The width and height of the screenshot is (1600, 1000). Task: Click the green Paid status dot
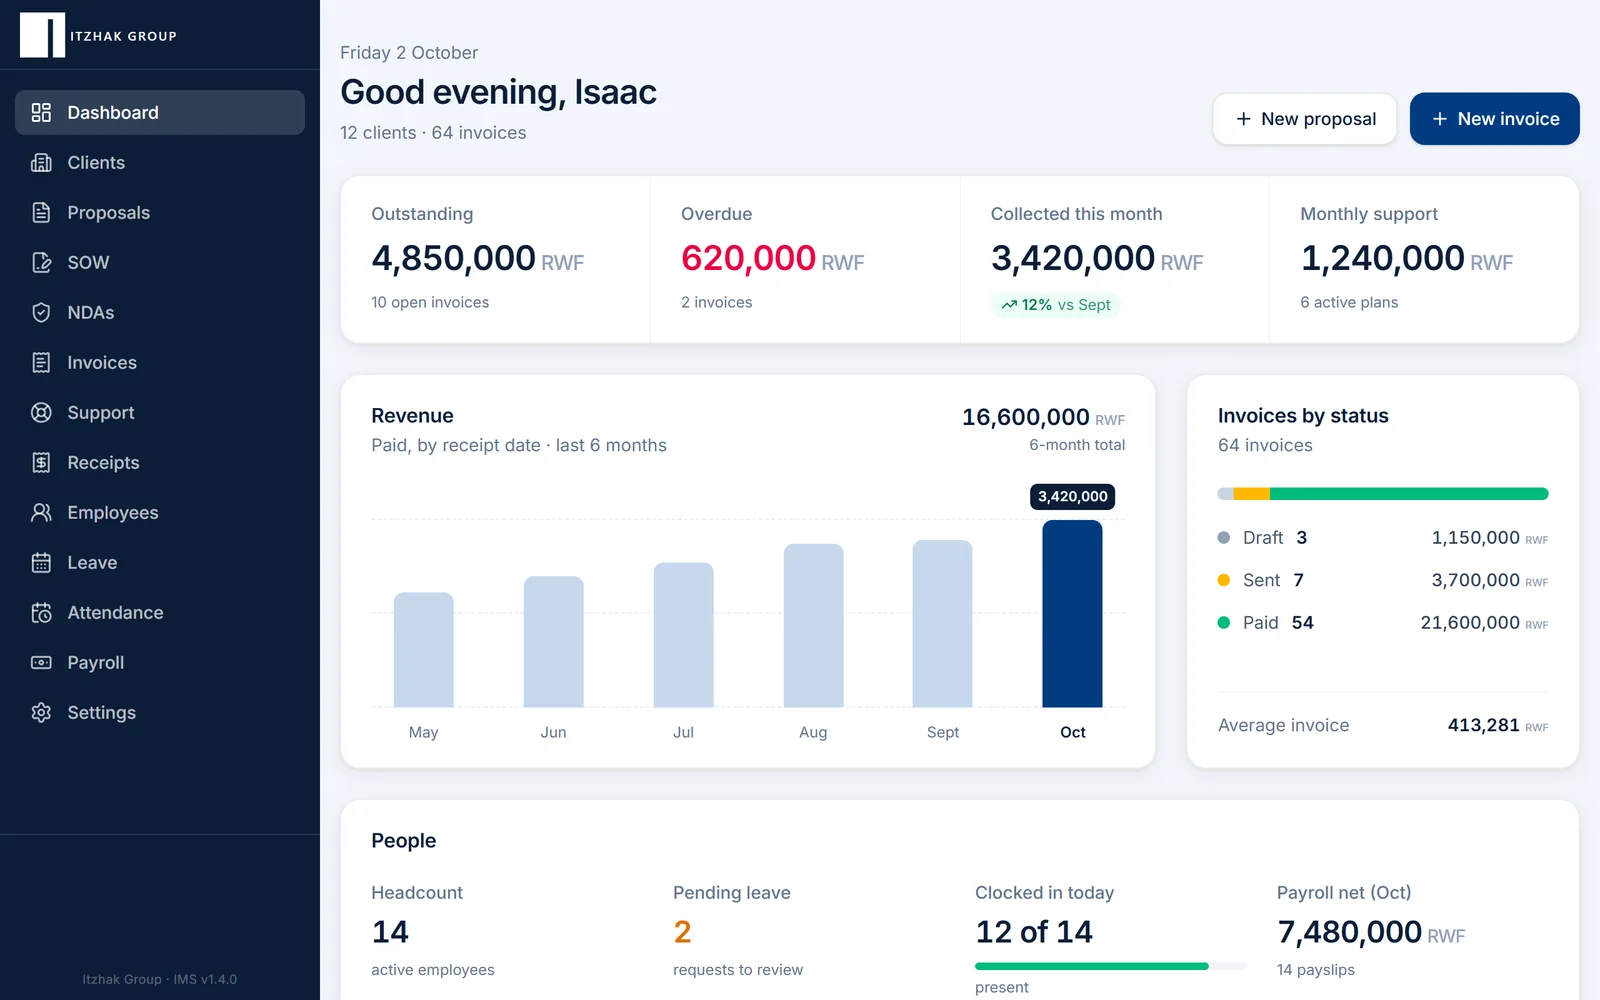[1224, 623]
